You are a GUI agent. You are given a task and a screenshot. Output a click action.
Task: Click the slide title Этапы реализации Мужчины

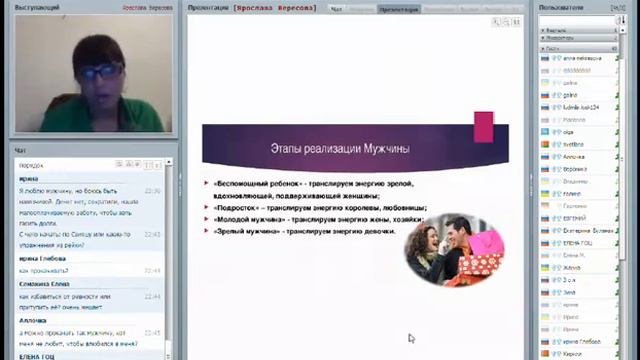(340, 149)
